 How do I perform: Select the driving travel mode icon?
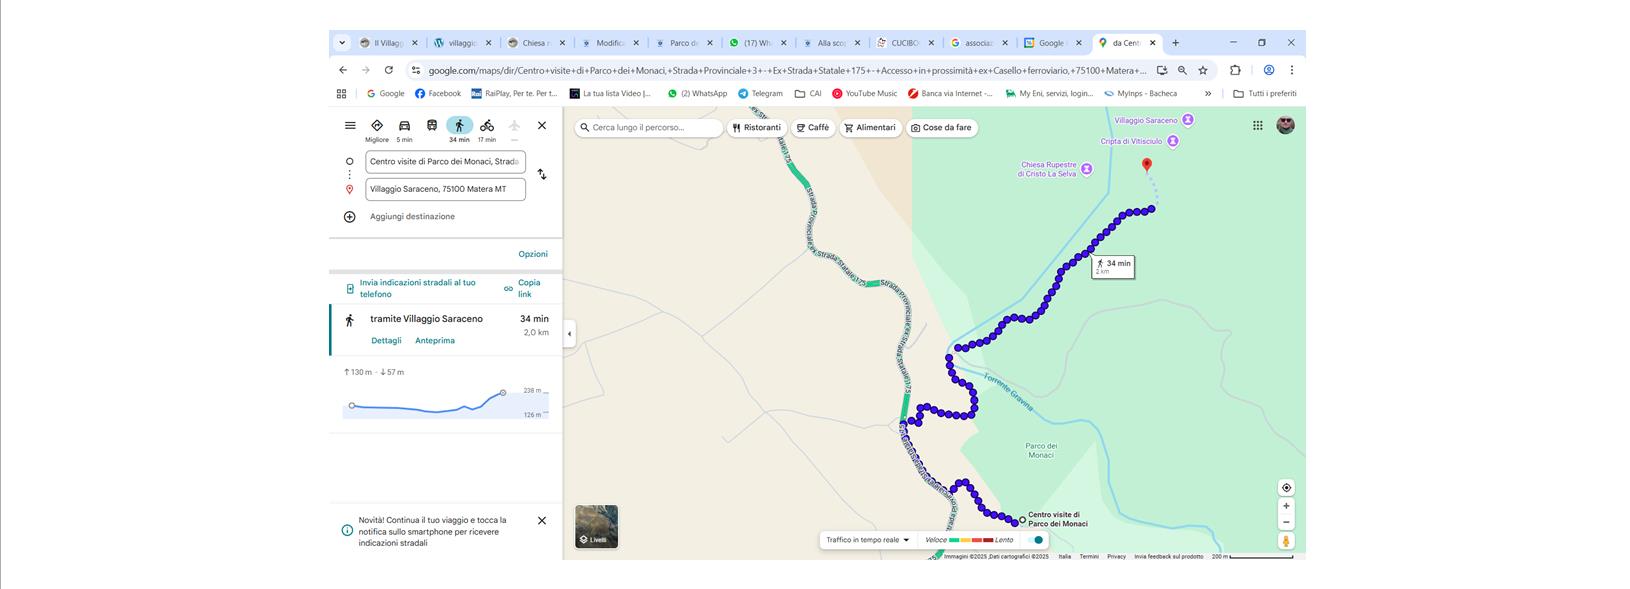coord(404,126)
